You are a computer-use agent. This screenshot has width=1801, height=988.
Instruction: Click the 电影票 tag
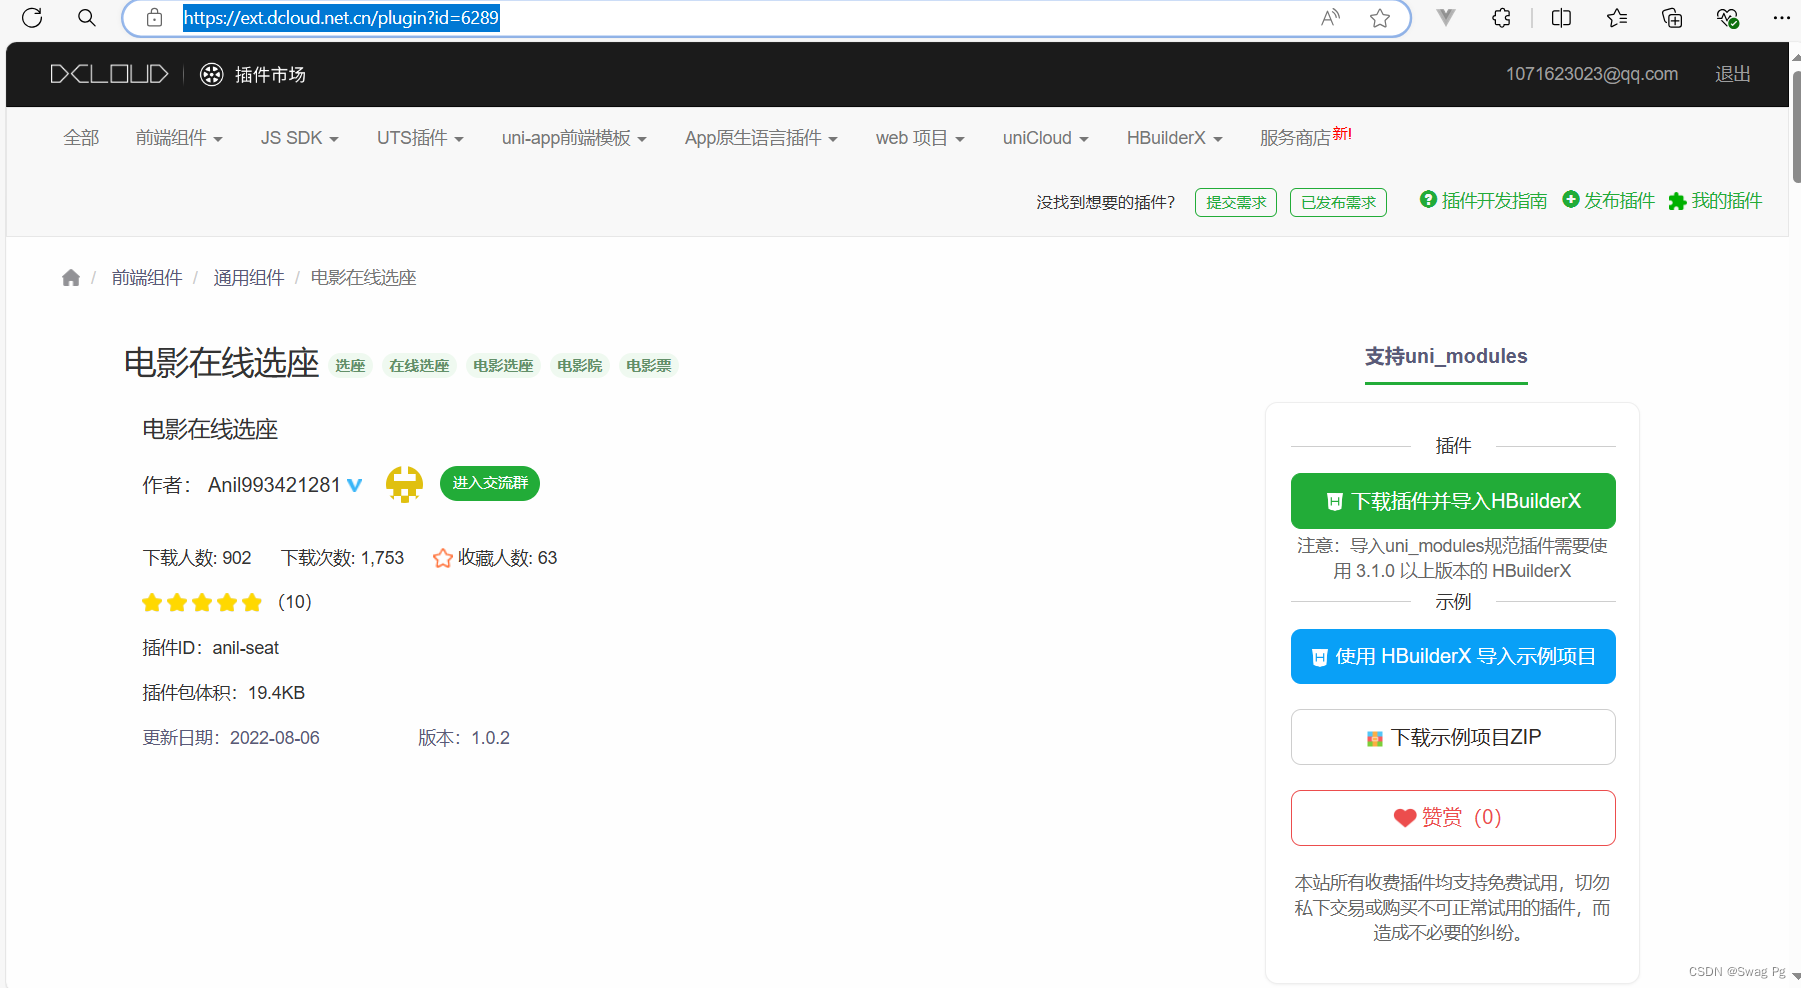click(649, 366)
